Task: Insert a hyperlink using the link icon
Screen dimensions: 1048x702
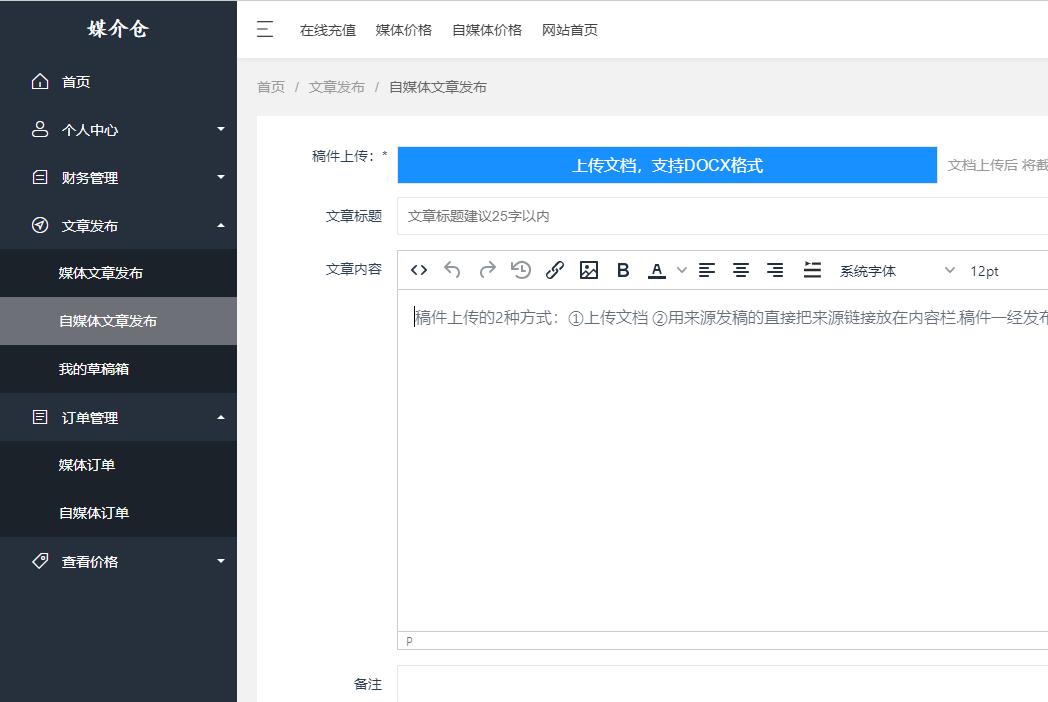Action: click(x=555, y=269)
